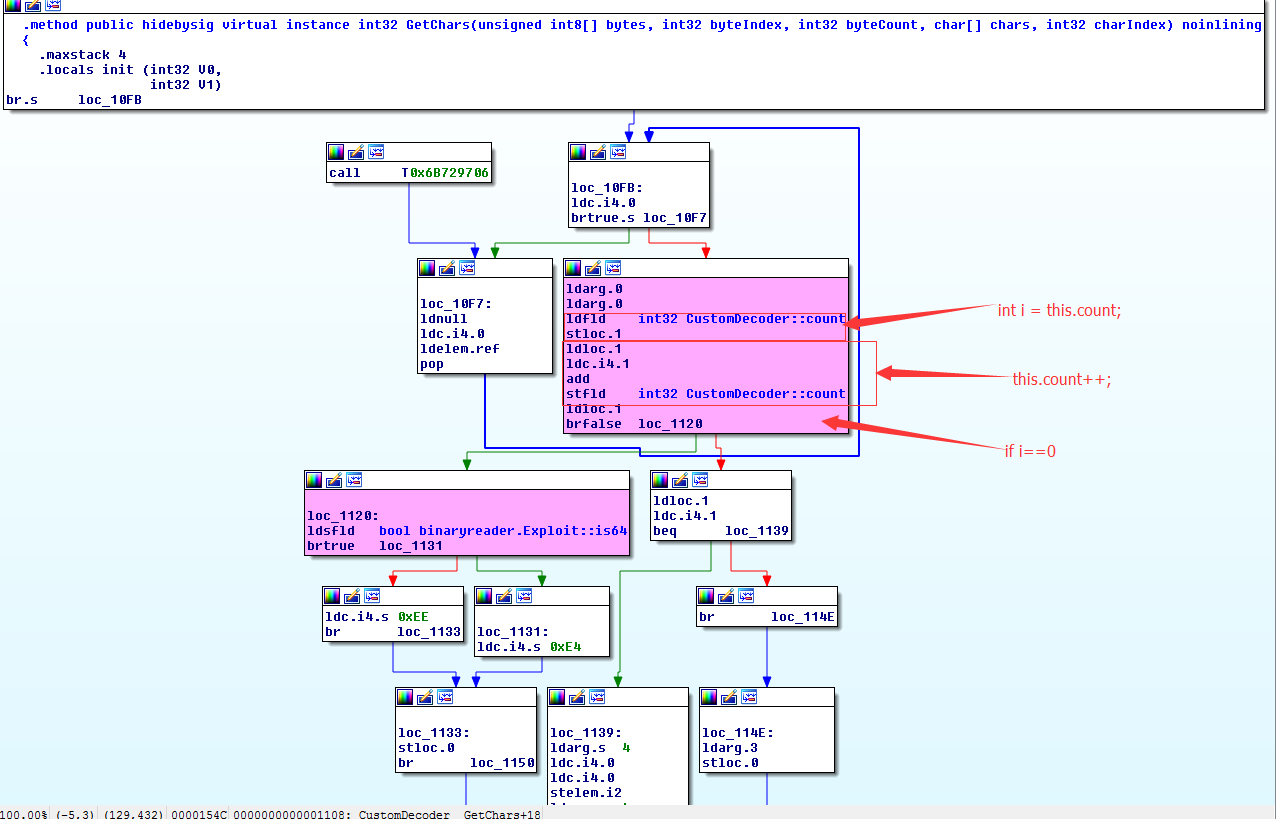
Task: Click the edit comment pencil icon on loc_10FB node
Action: (597, 151)
